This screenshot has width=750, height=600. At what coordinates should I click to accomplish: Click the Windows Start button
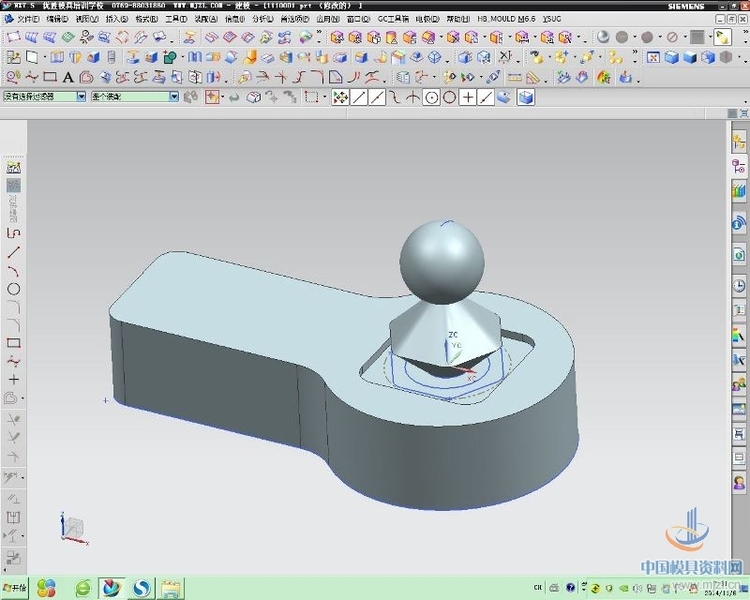click(14, 588)
